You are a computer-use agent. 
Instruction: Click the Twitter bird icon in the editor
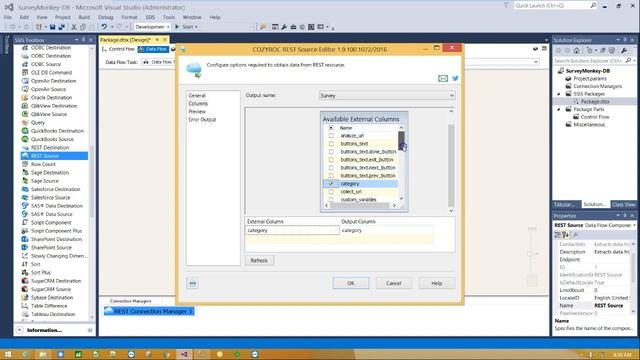pos(455,78)
